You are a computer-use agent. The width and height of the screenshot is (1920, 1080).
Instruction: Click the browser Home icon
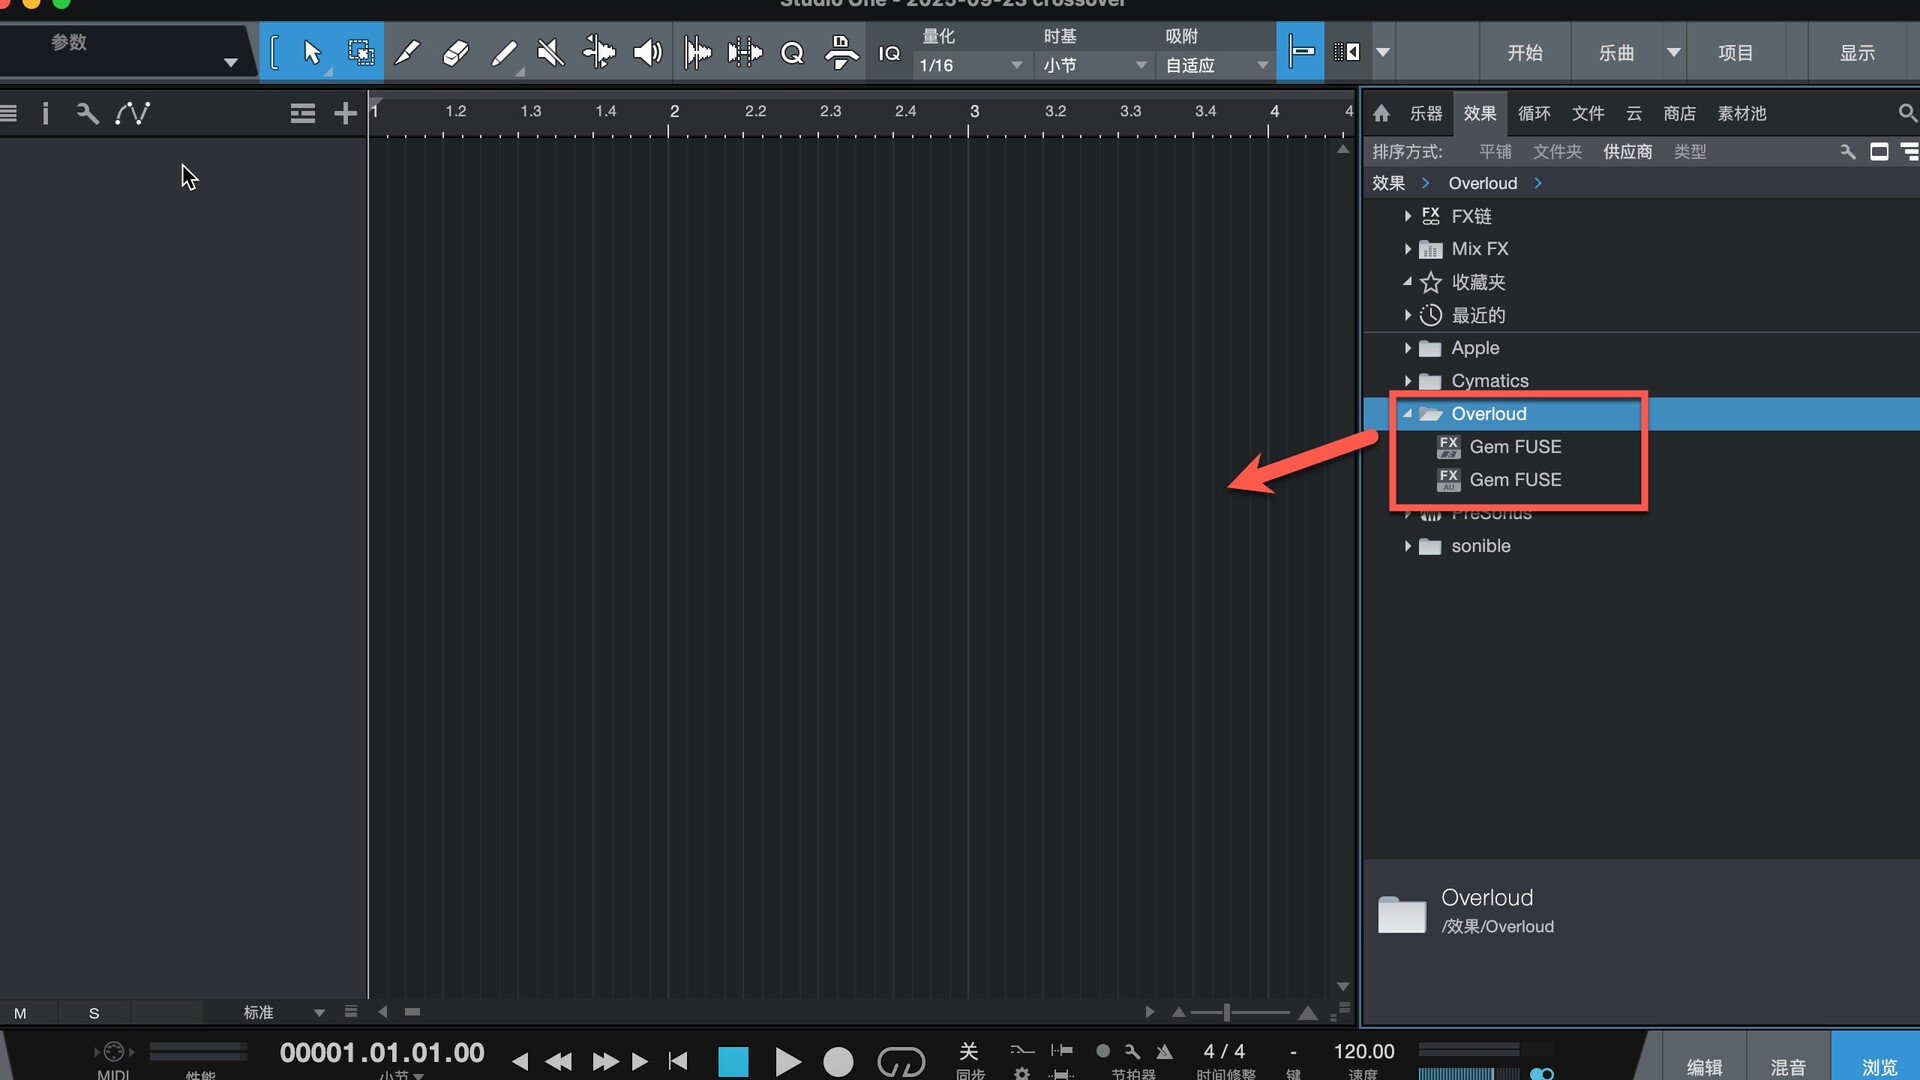pos(1381,113)
